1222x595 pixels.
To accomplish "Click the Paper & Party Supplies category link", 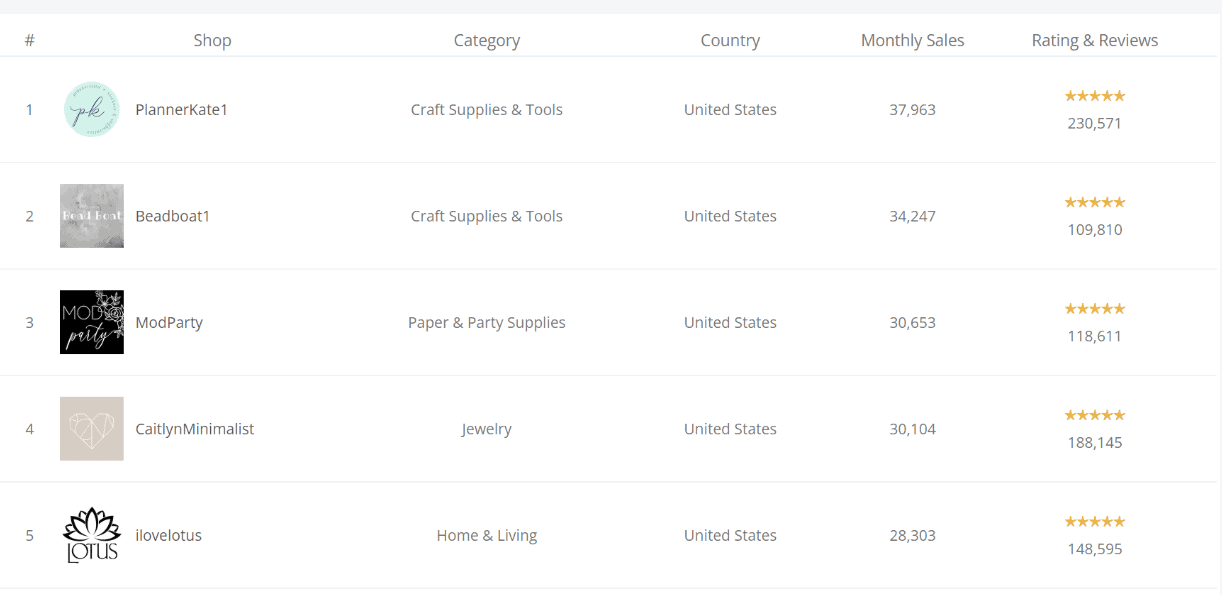I will pyautogui.click(x=487, y=322).
